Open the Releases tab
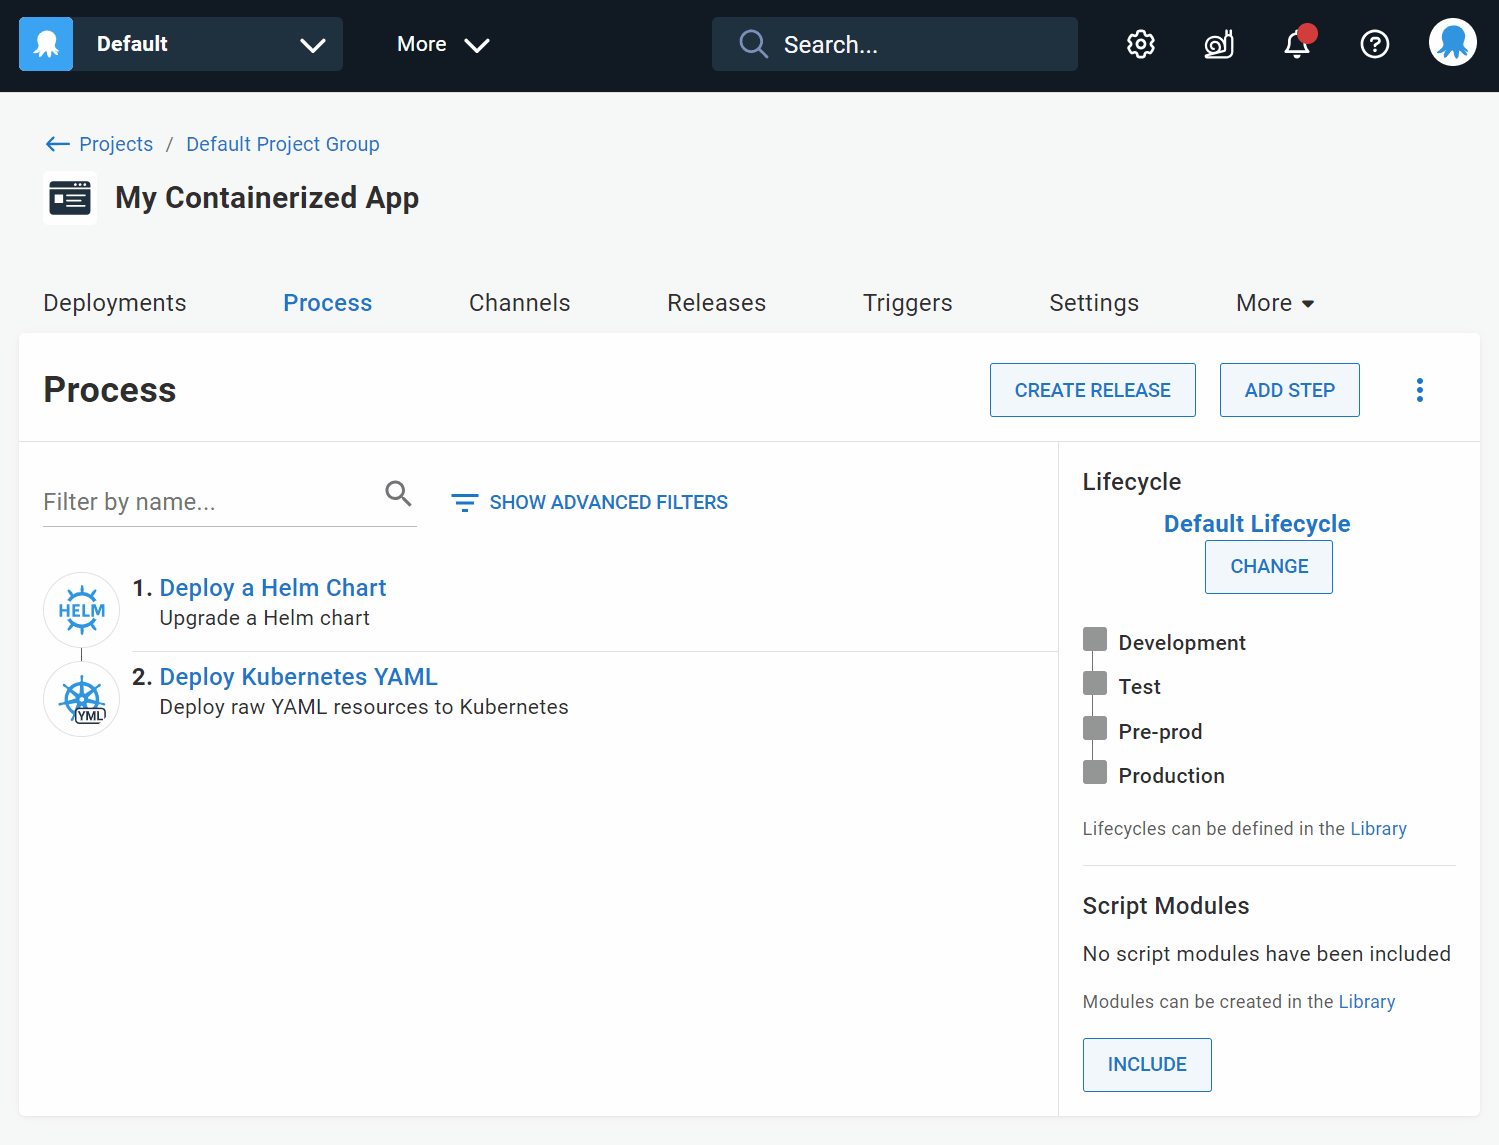Screen dimensions: 1499x1145 click(716, 302)
